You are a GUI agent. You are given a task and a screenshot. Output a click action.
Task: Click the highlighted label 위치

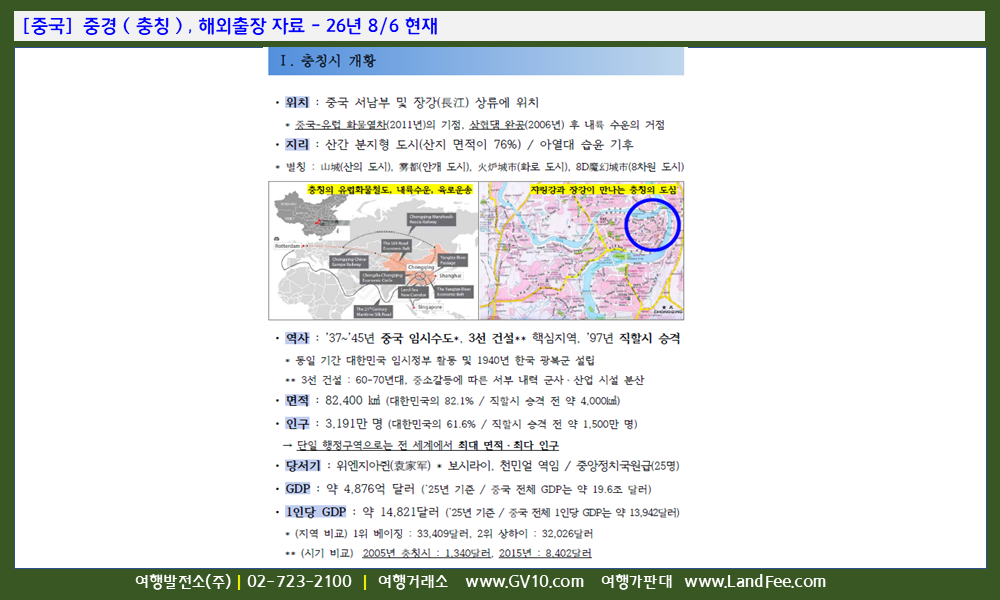click(x=297, y=102)
